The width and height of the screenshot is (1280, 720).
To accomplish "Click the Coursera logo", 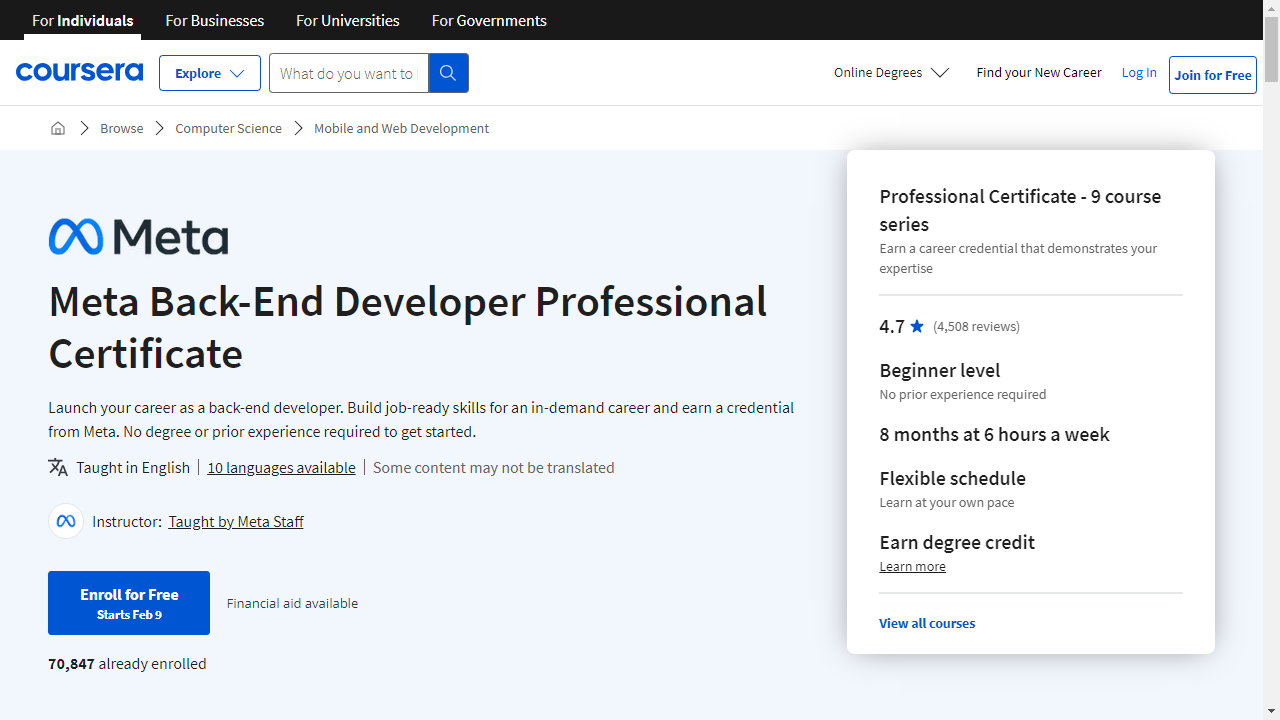I will click(x=79, y=72).
